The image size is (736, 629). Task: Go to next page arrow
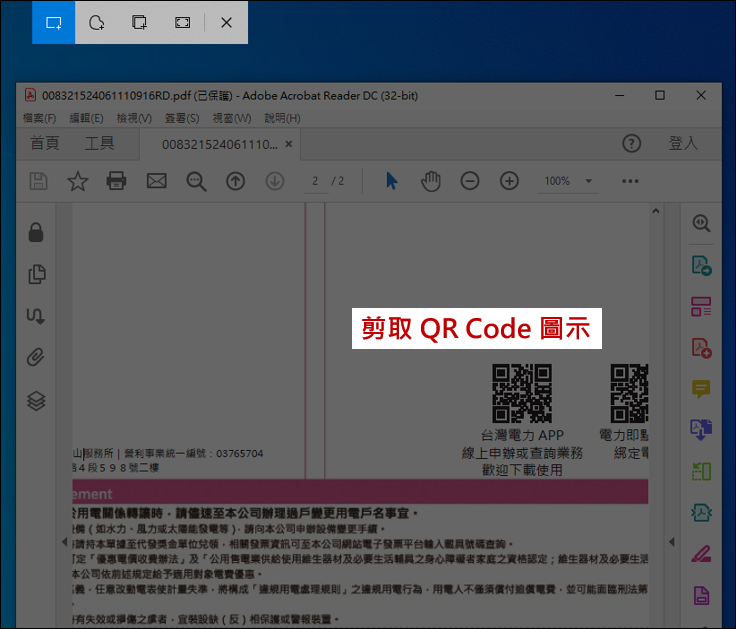275,181
